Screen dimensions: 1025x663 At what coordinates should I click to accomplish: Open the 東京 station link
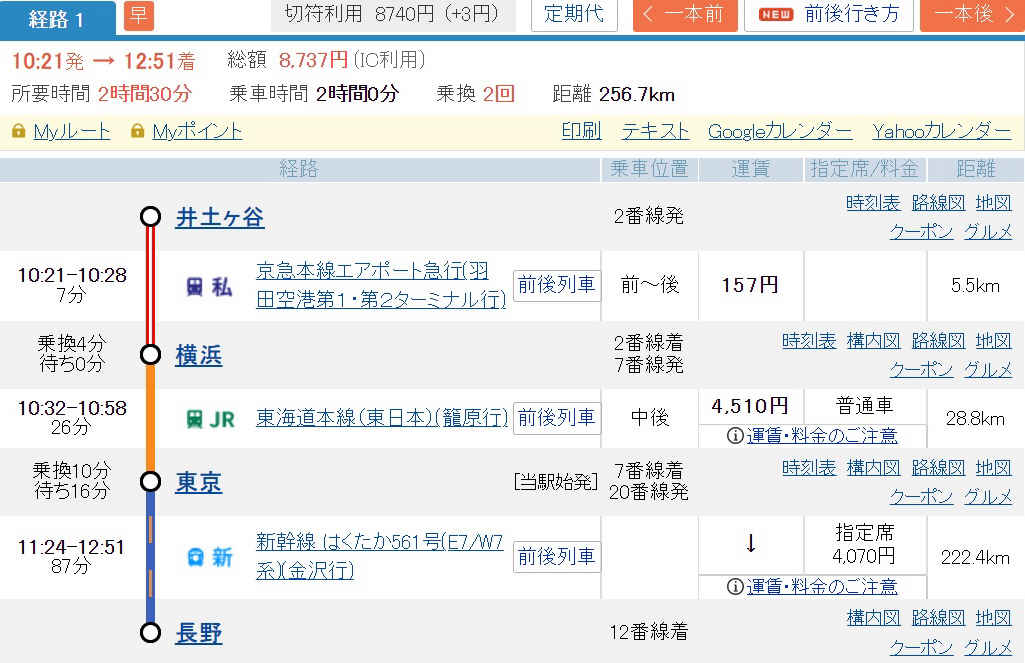pos(199,483)
